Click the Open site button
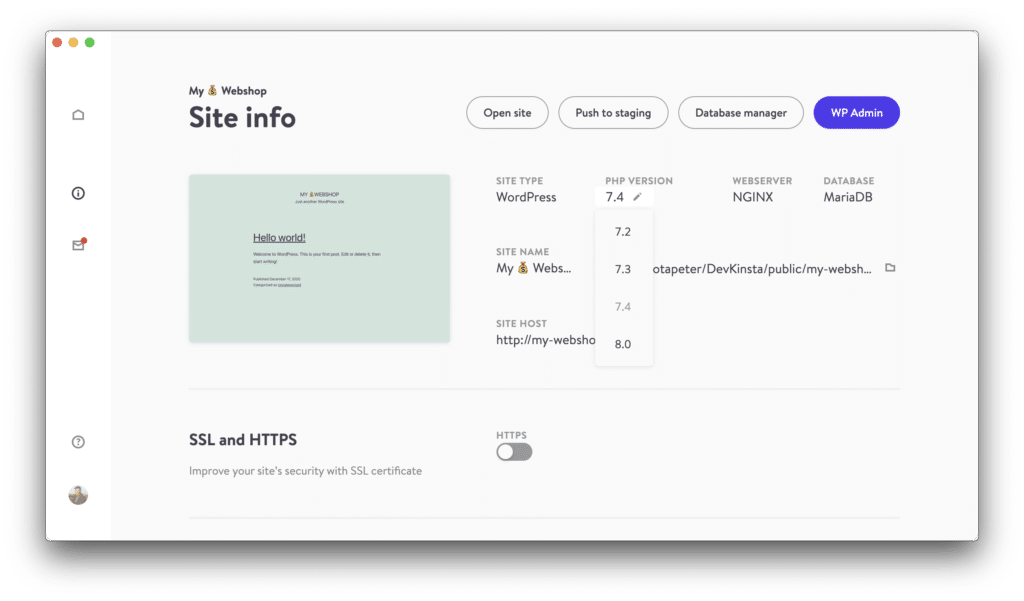 point(507,112)
